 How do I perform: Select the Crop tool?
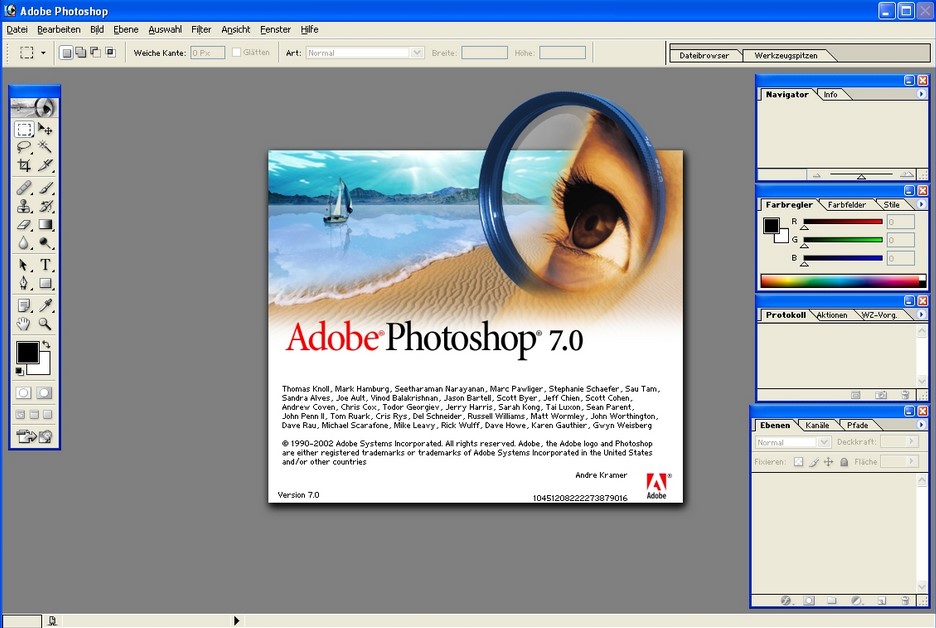(x=24, y=166)
